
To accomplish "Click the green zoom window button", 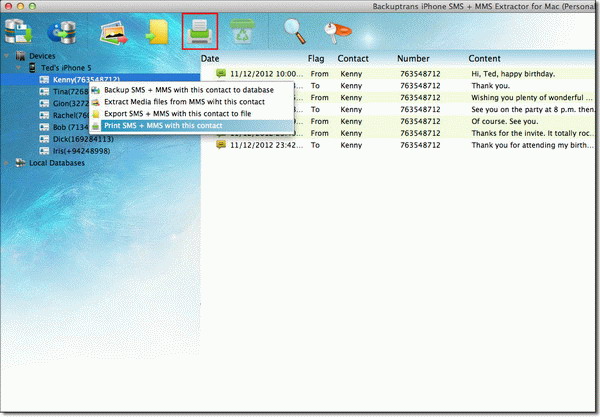I will click(33, 6).
